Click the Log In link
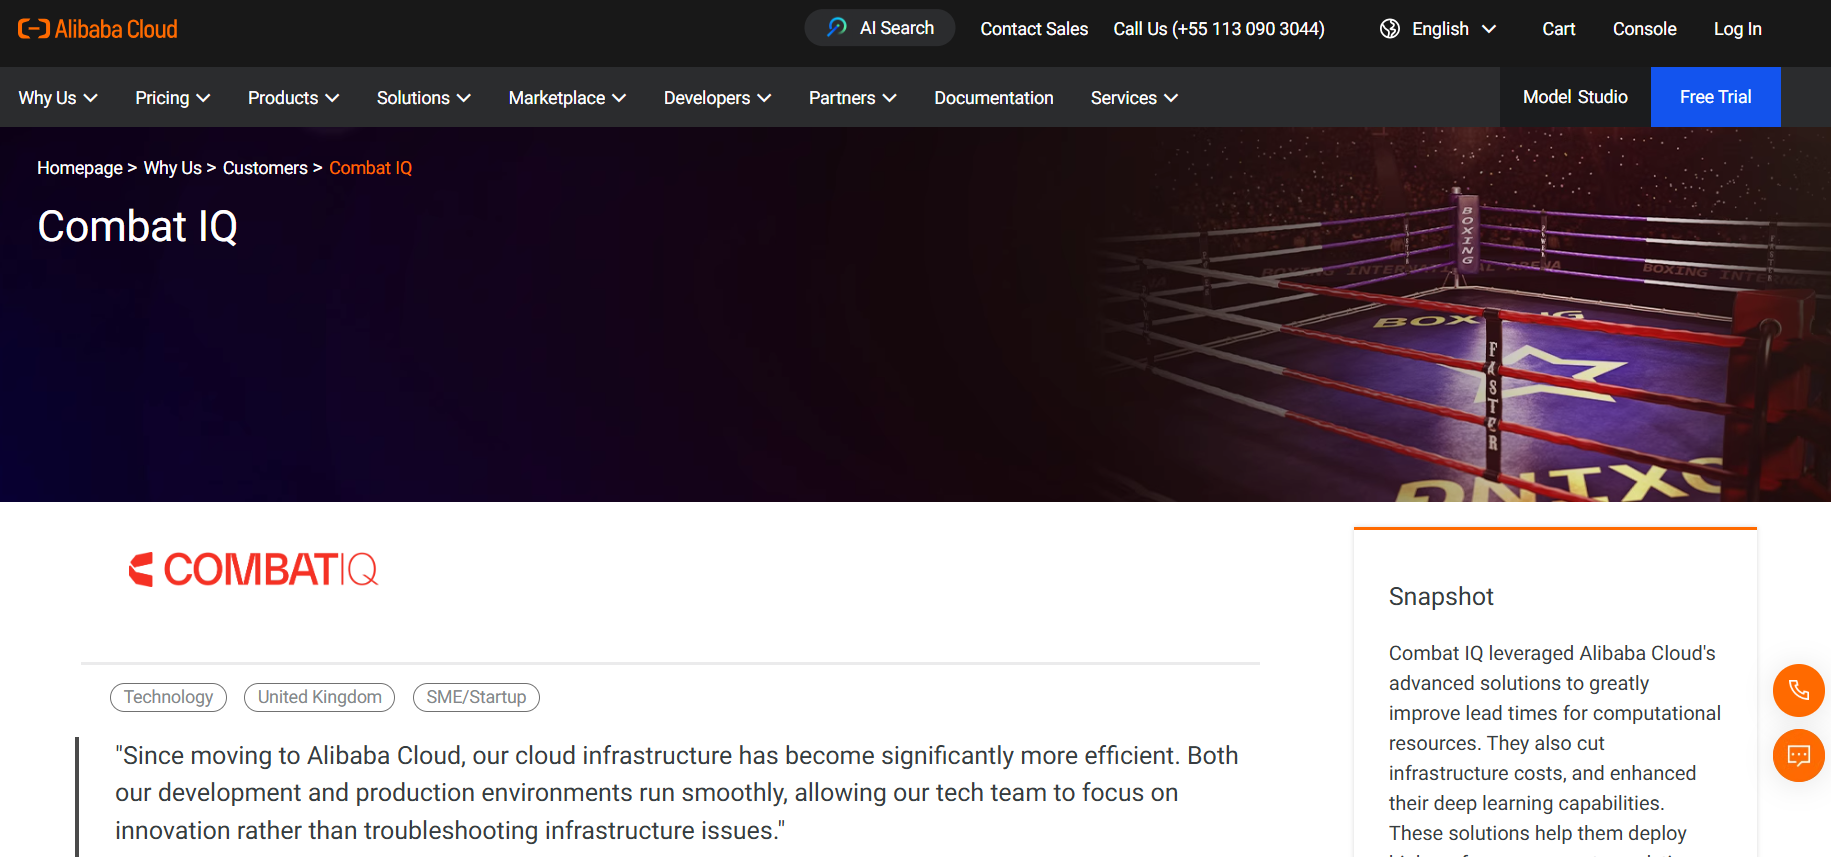The image size is (1831, 857). 1737,29
